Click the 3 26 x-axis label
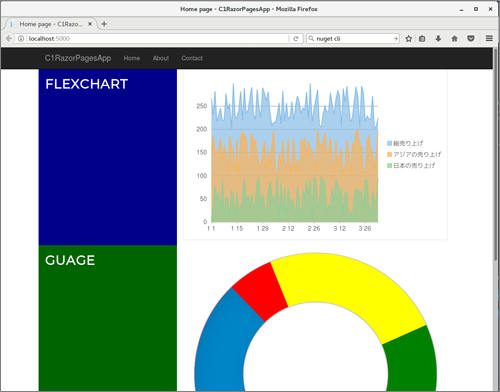The height and width of the screenshot is (392, 500). [x=365, y=228]
